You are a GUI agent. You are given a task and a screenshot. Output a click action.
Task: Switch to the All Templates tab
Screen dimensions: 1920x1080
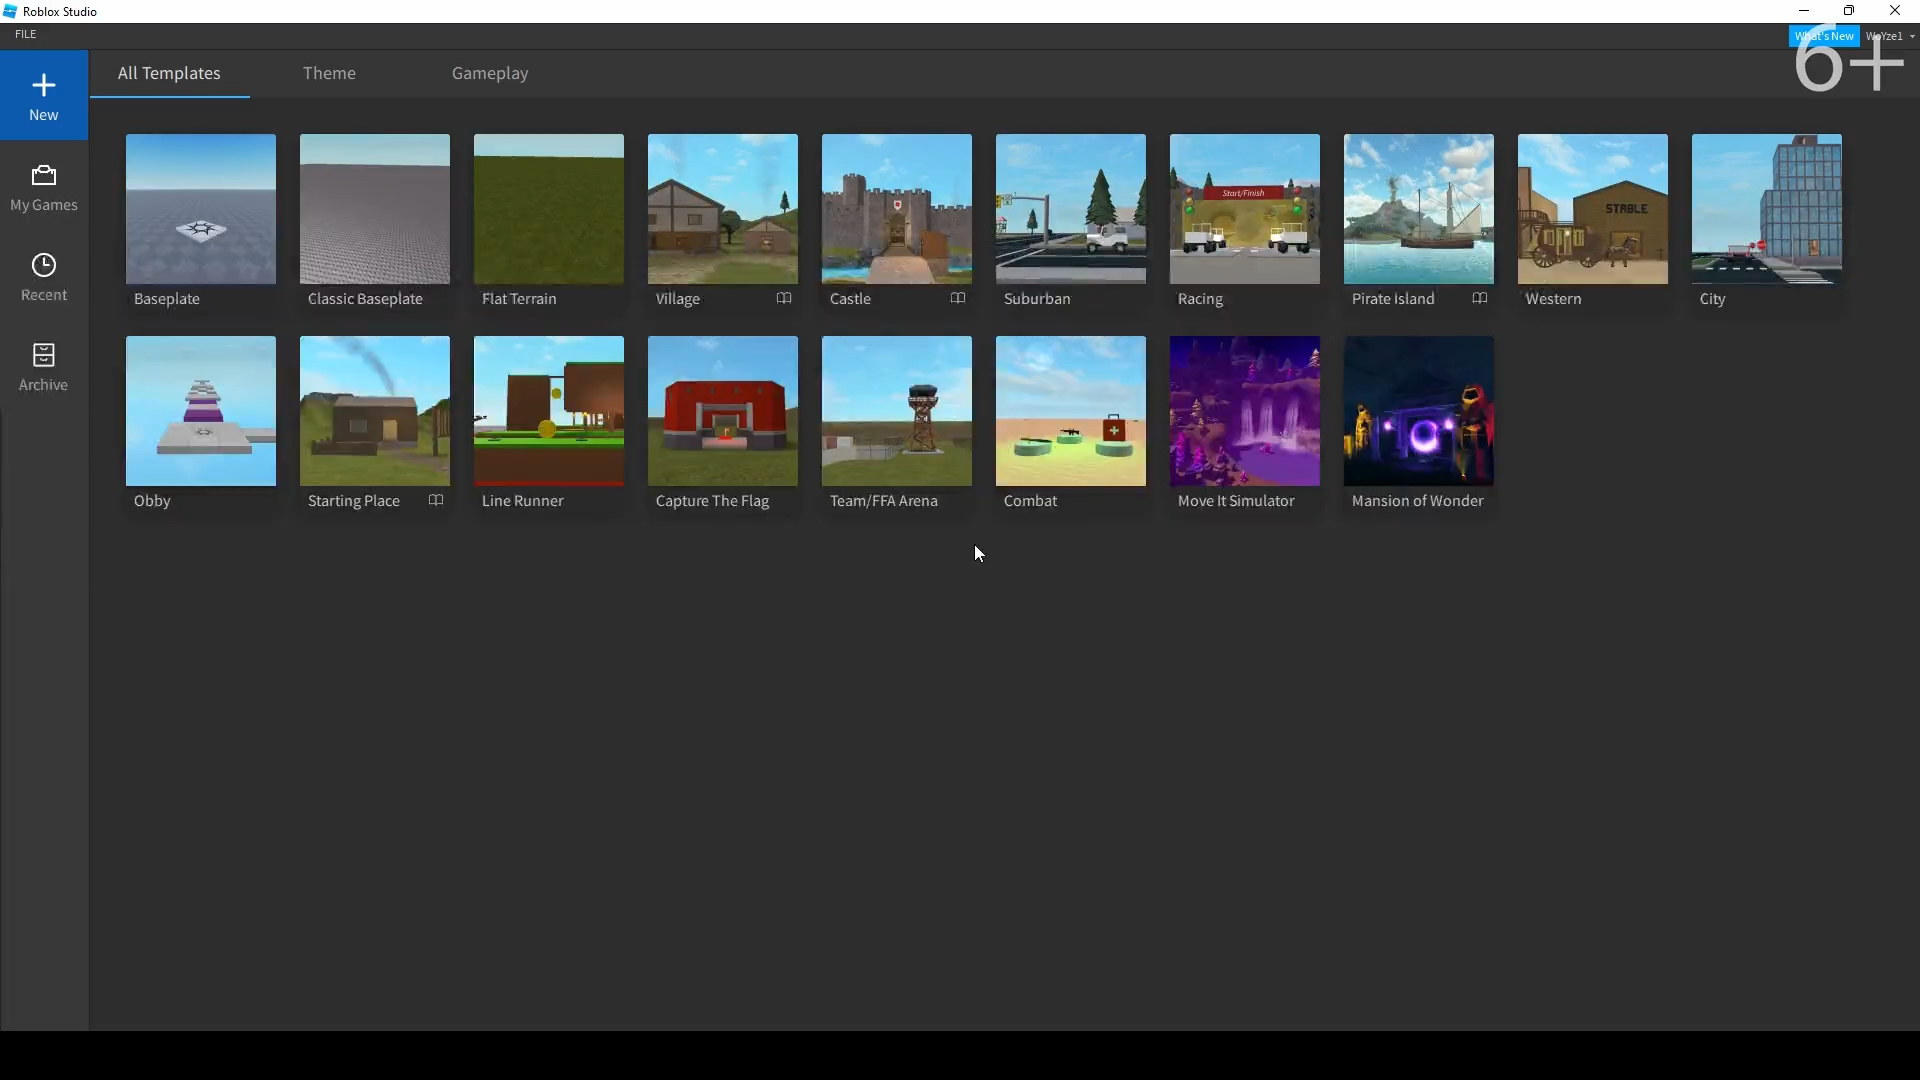point(169,73)
